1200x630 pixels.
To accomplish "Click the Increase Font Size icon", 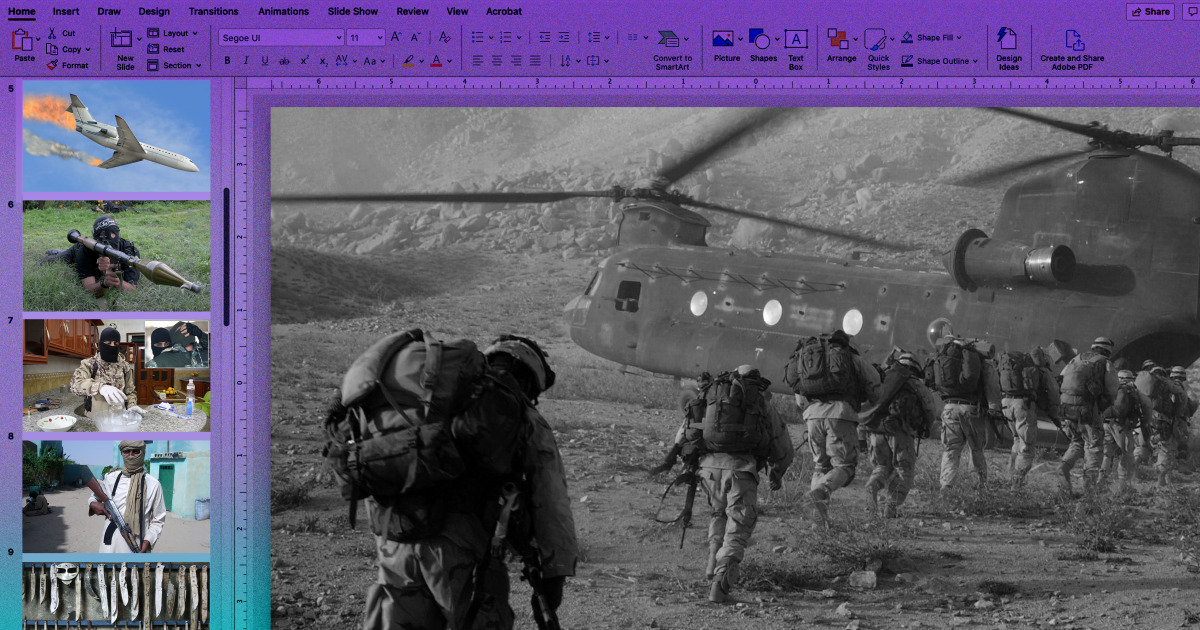I will click(396, 37).
